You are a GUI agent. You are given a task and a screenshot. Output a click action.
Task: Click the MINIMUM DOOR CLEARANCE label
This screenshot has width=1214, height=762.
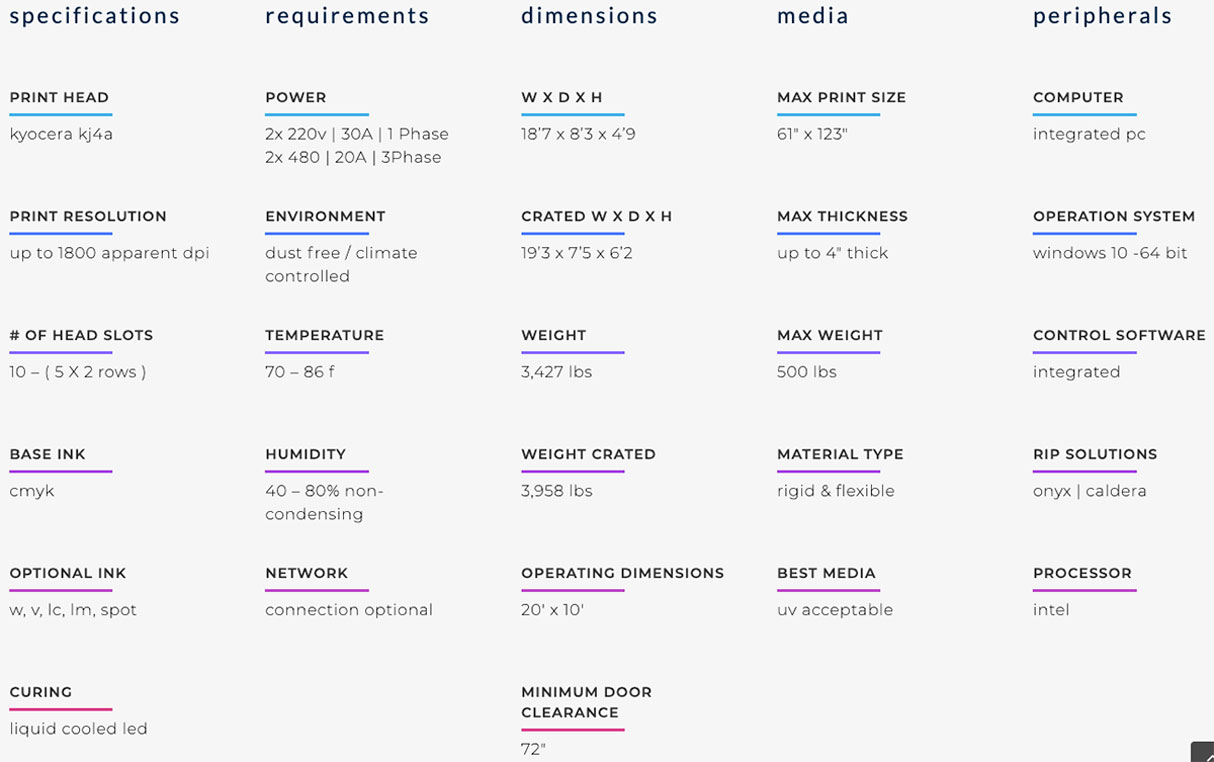pyautogui.click(x=586, y=702)
